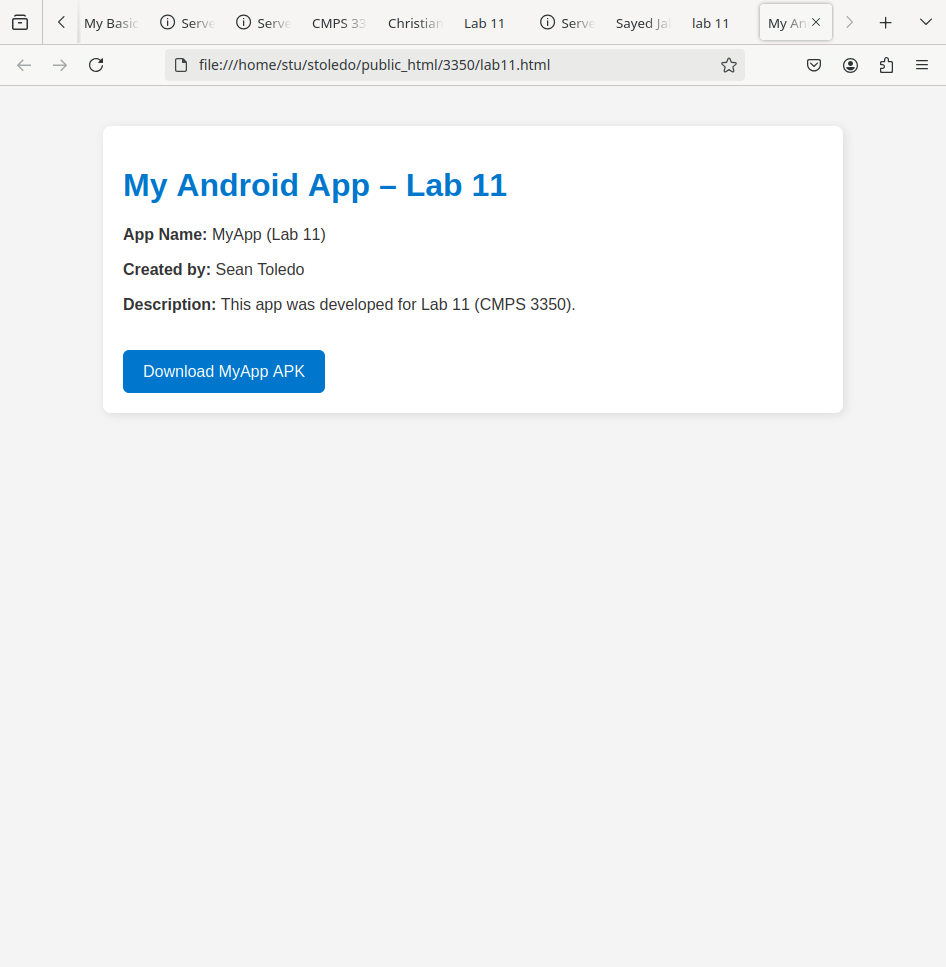Bookmark this page with the star icon
The width and height of the screenshot is (946, 967).
click(x=729, y=65)
